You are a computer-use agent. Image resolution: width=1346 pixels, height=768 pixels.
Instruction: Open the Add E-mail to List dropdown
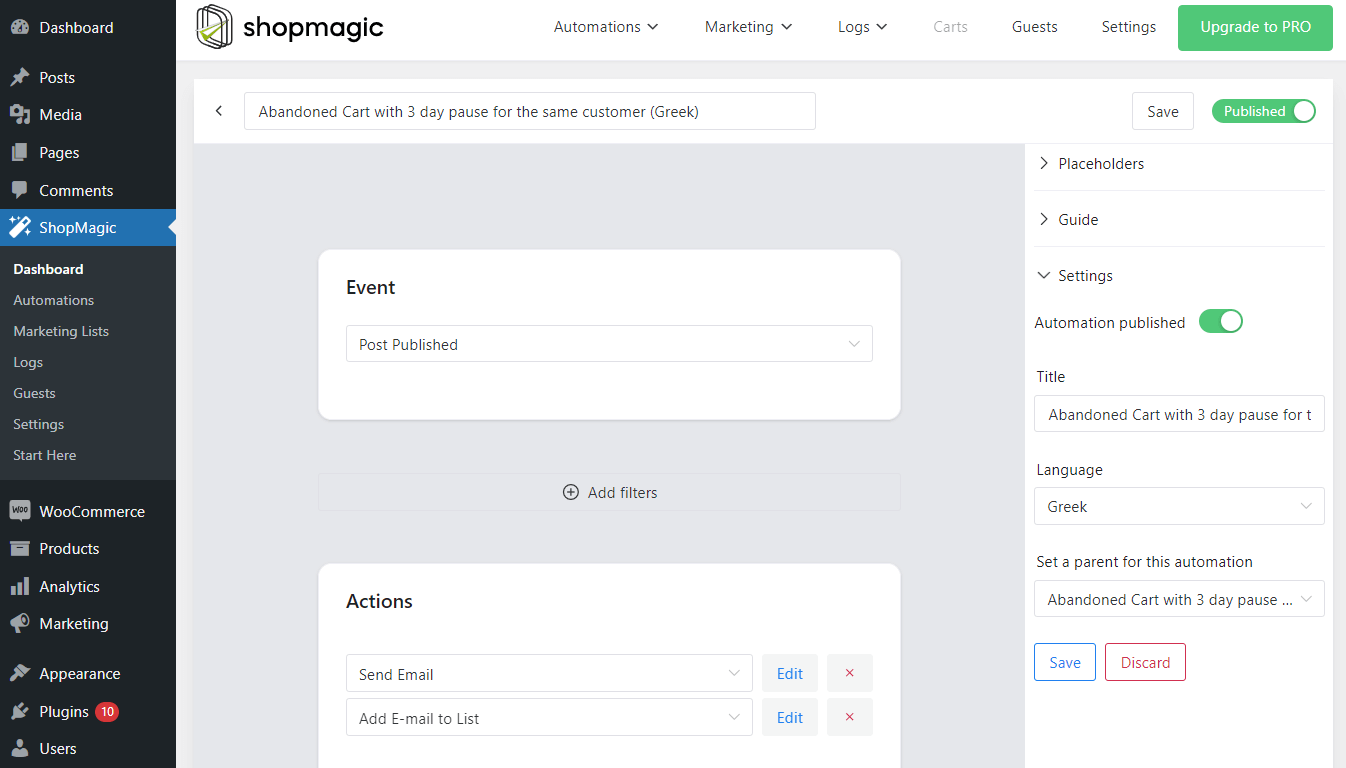click(549, 717)
